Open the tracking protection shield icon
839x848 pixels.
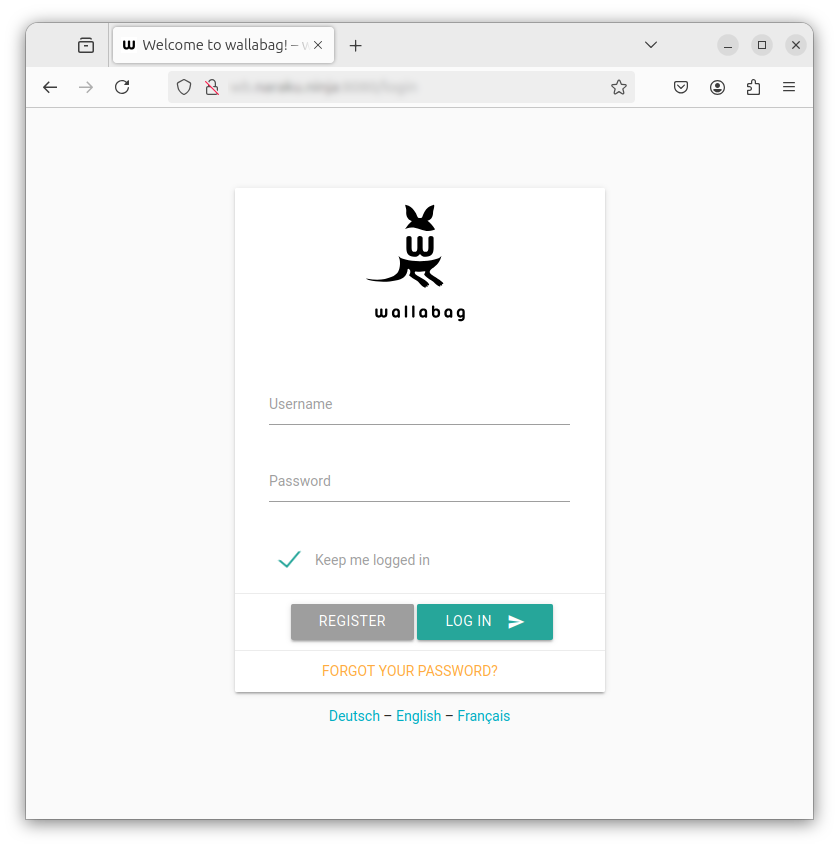click(x=184, y=87)
